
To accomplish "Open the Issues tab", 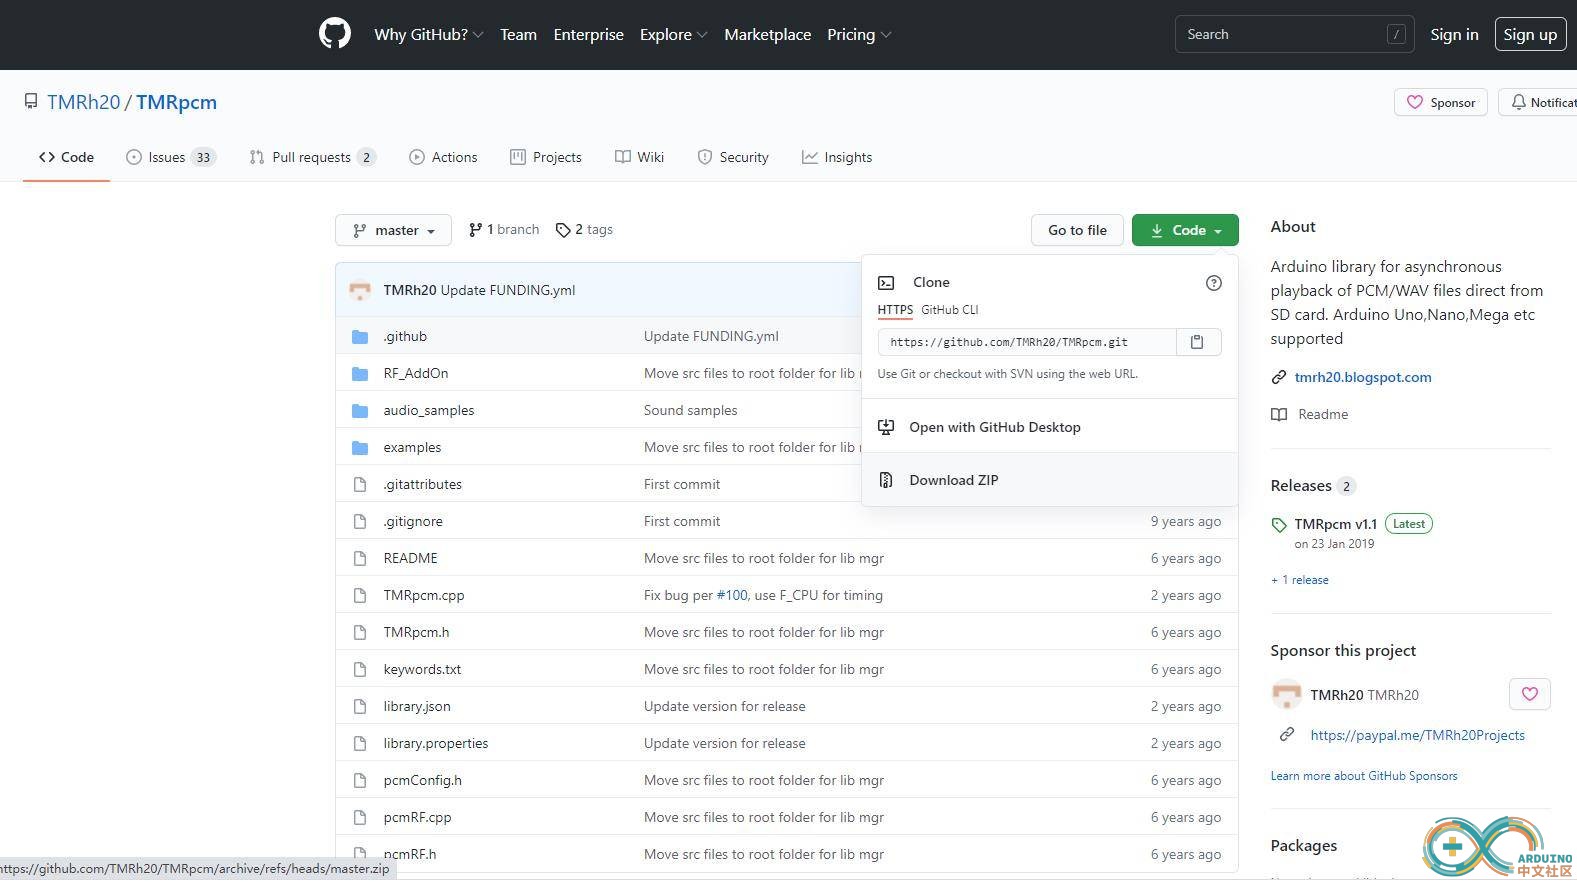I will point(170,157).
